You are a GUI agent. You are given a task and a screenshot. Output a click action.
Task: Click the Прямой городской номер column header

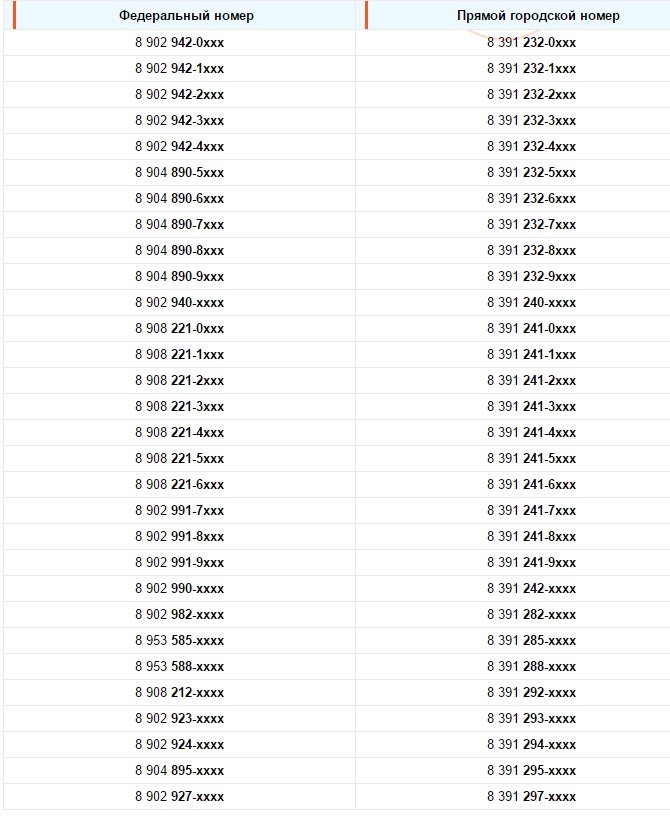538,16
